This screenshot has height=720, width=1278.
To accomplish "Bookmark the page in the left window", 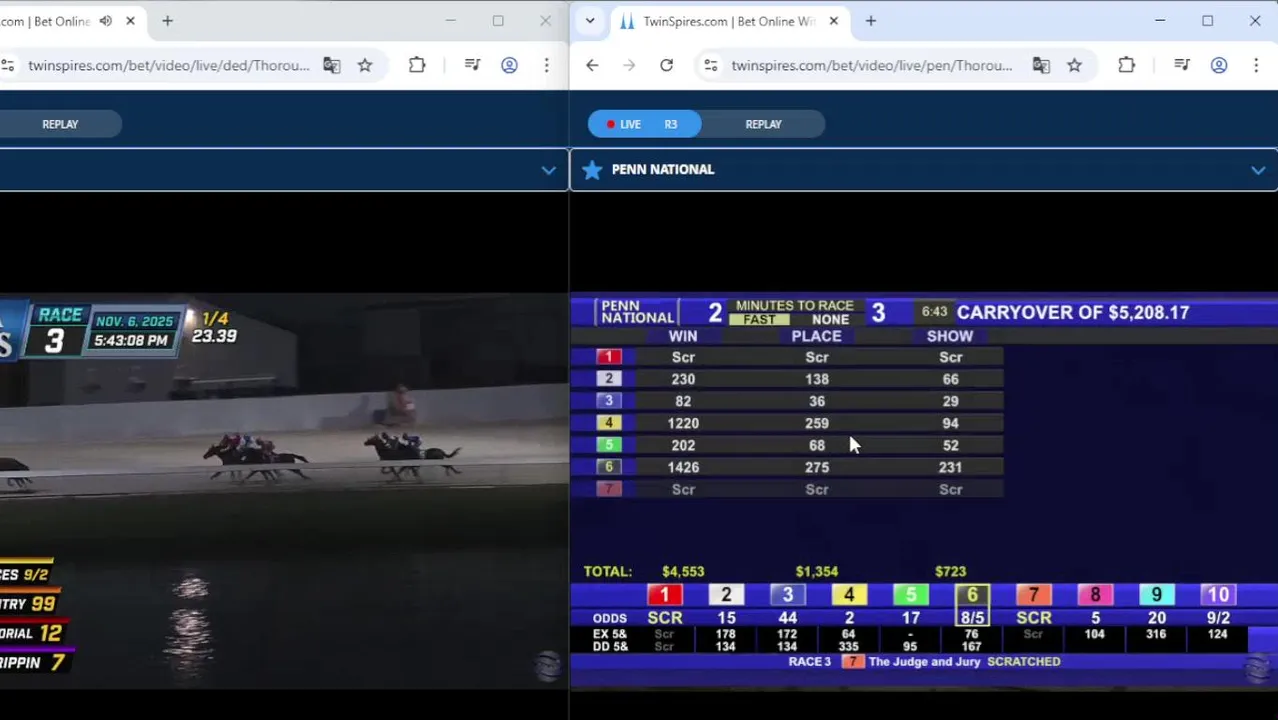I will [x=365, y=65].
